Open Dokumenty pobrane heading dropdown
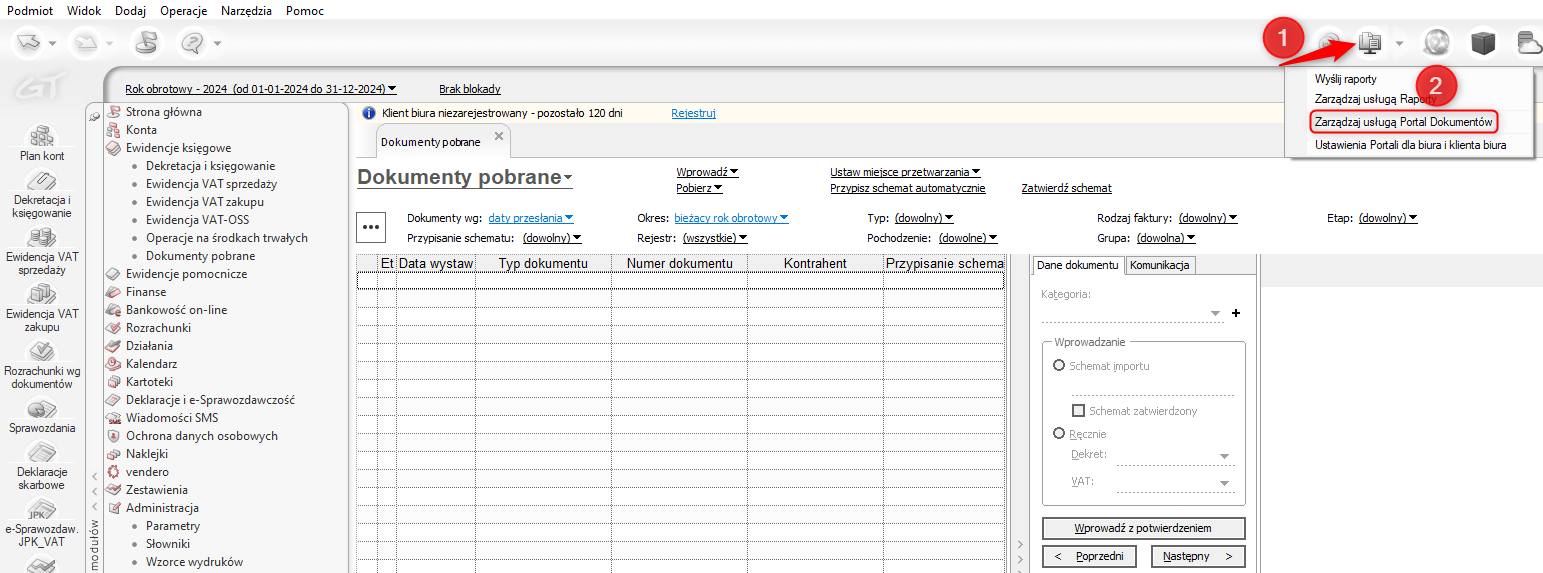Viewport: 1543px width, 573px height. pos(465,178)
